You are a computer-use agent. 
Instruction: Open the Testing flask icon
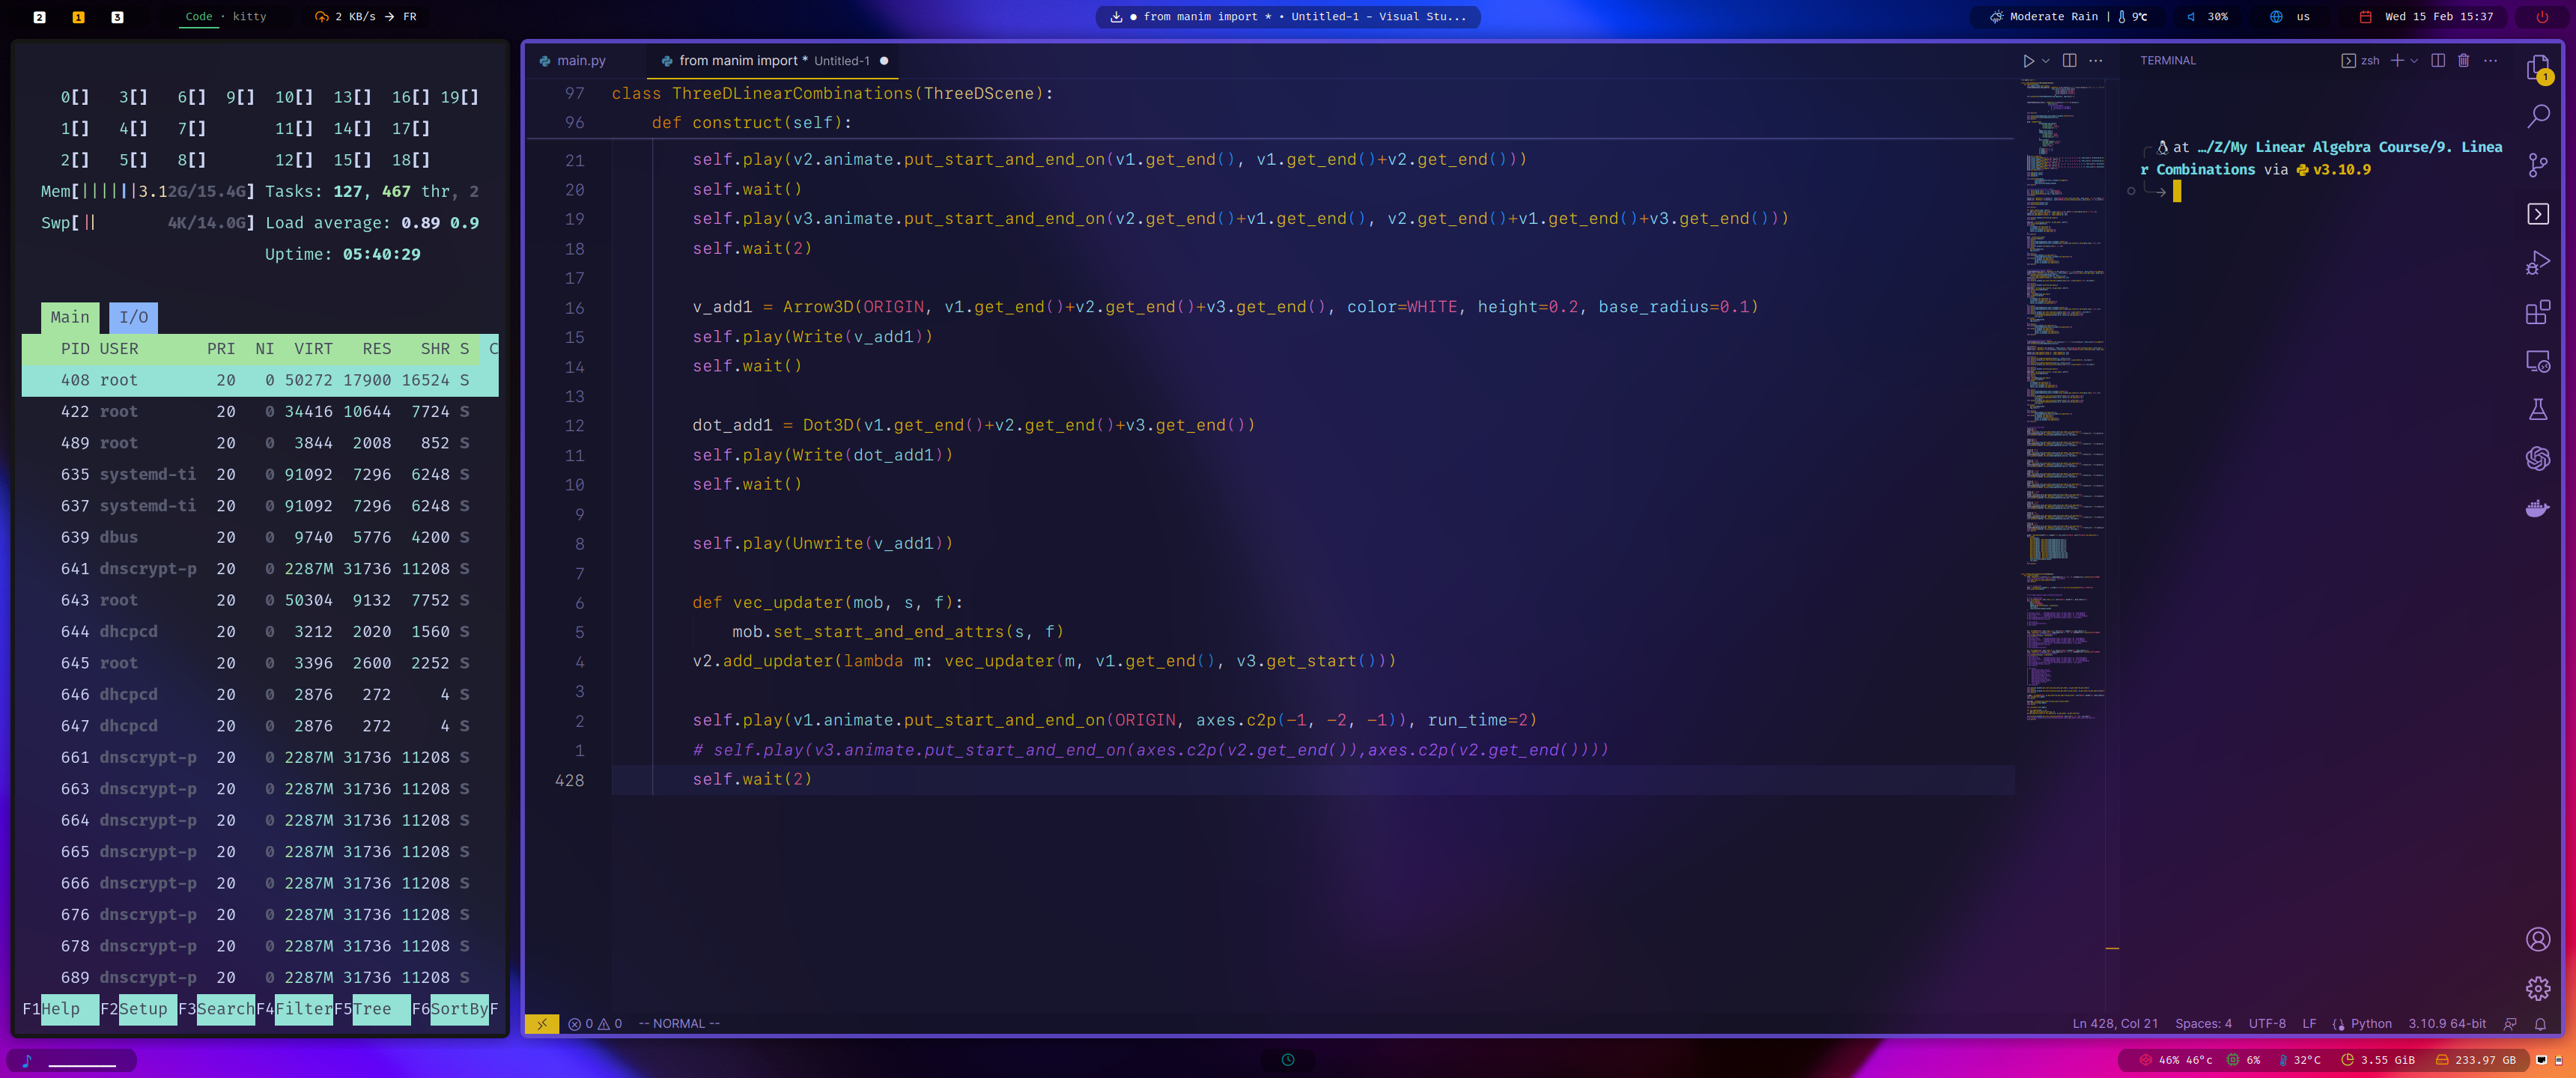(x=2538, y=409)
